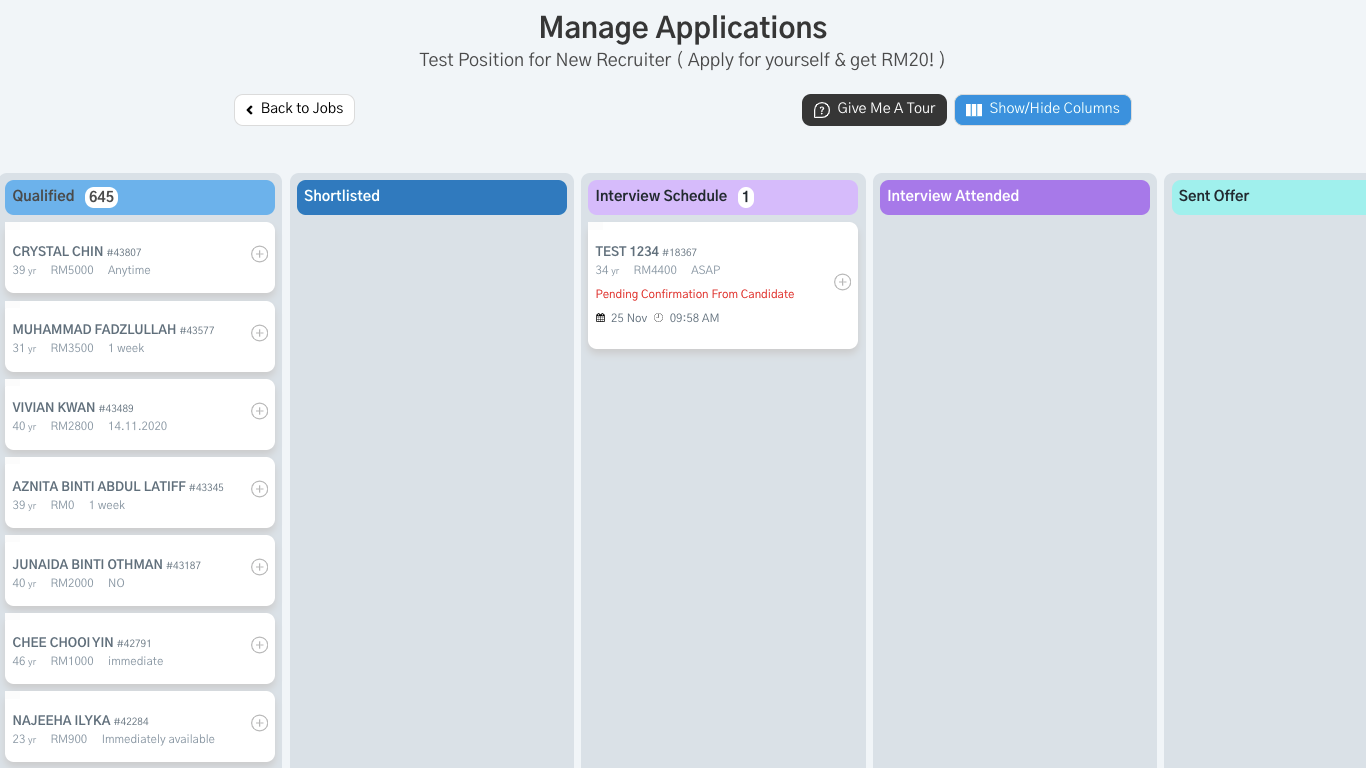Click plus icon on TEST 1234 card
1366x768 pixels.
tap(842, 282)
